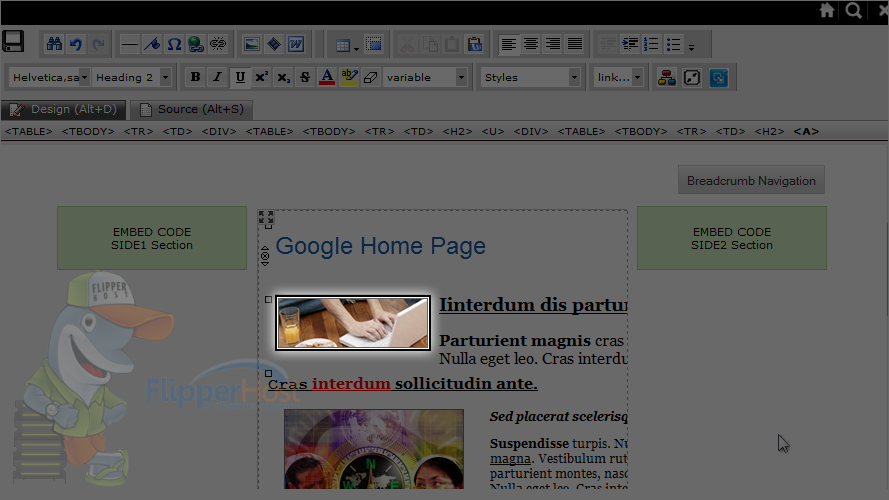Go to home icon top bar
This screenshot has height=500, width=889.
[x=827, y=10]
